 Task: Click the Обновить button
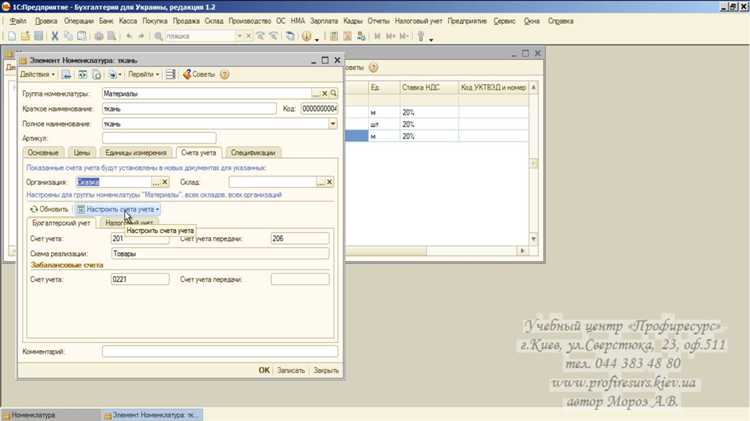tap(49, 209)
